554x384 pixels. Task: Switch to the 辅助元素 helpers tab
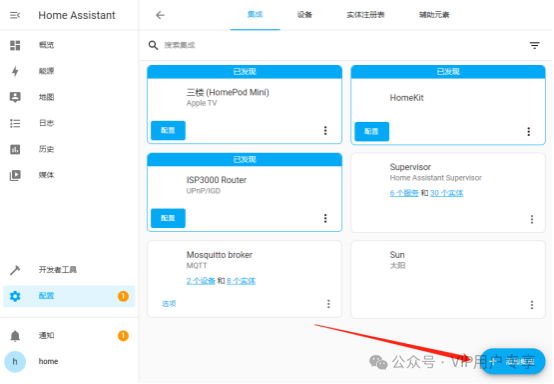434,15
